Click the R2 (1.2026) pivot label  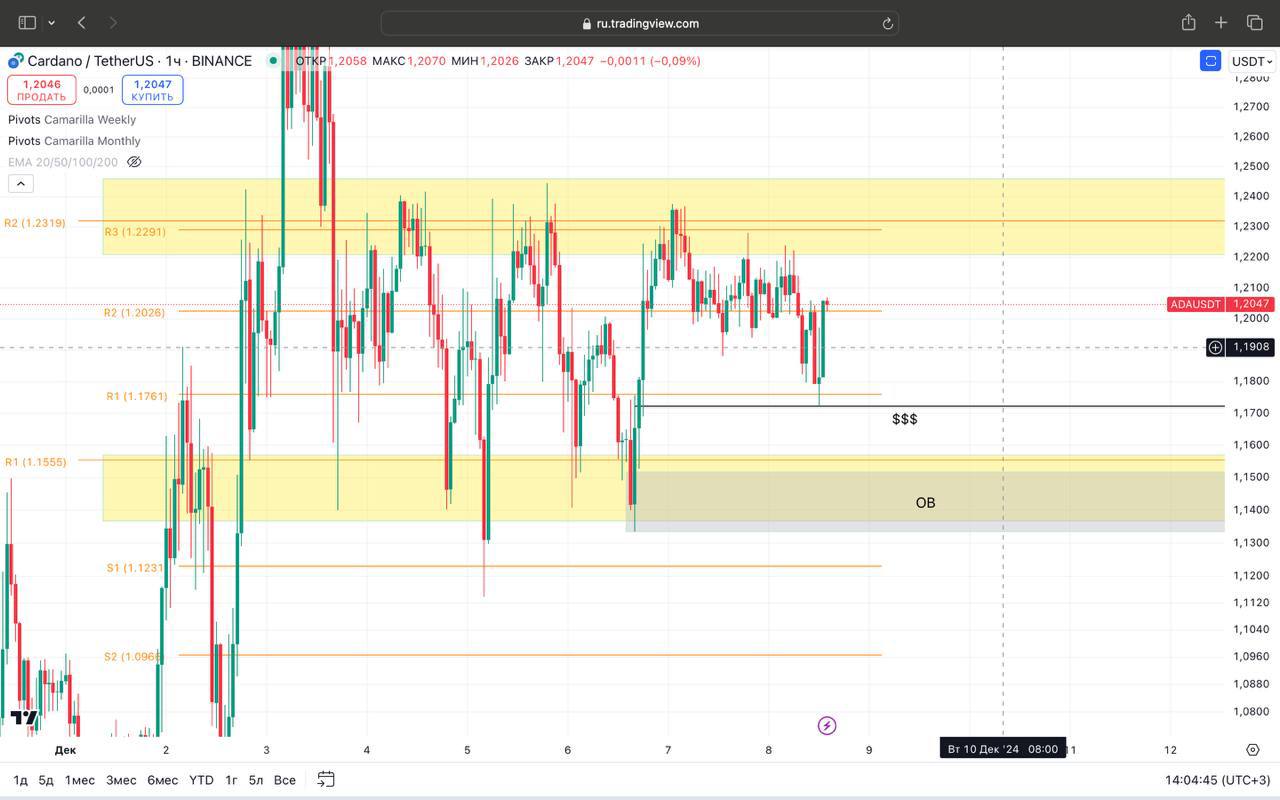pyautogui.click(x=135, y=313)
